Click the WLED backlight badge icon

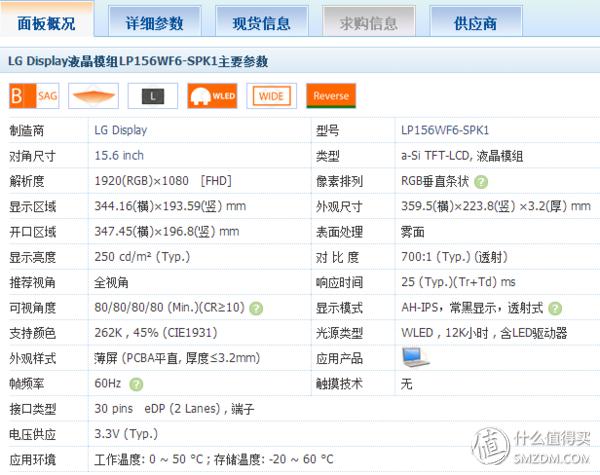pos(212,96)
